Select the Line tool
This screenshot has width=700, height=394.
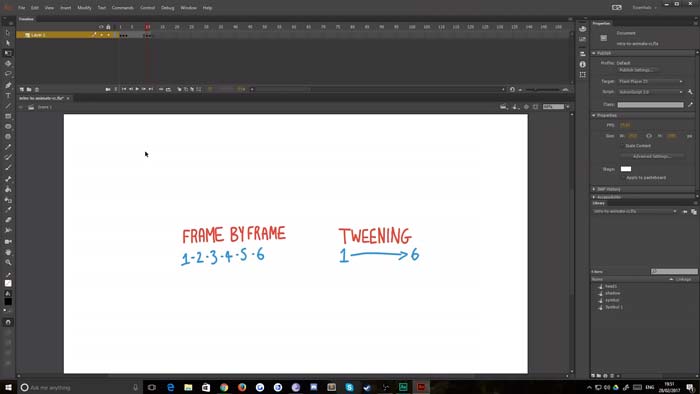(x=8, y=106)
